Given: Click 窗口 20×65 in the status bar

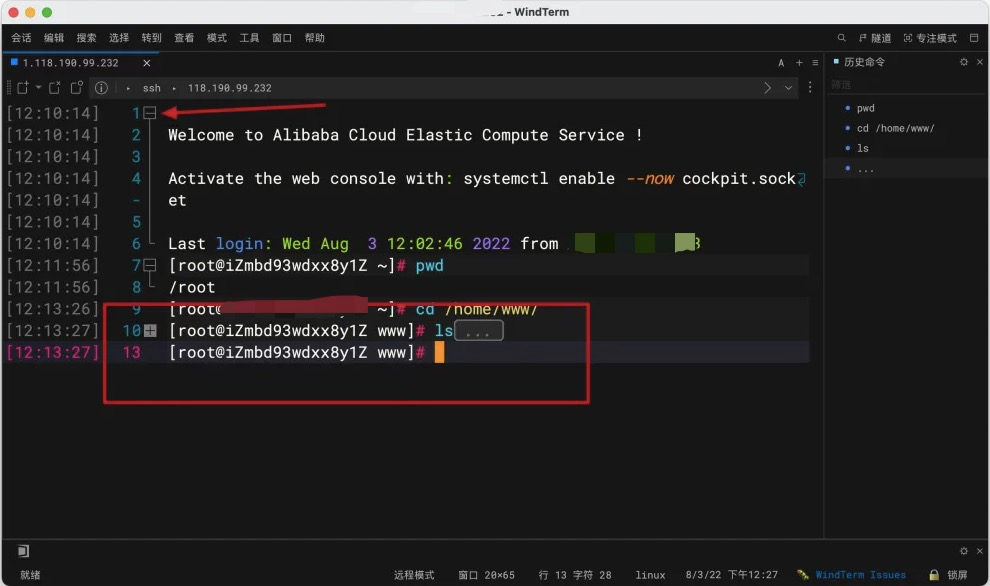Looking at the screenshot, I should click(x=486, y=575).
